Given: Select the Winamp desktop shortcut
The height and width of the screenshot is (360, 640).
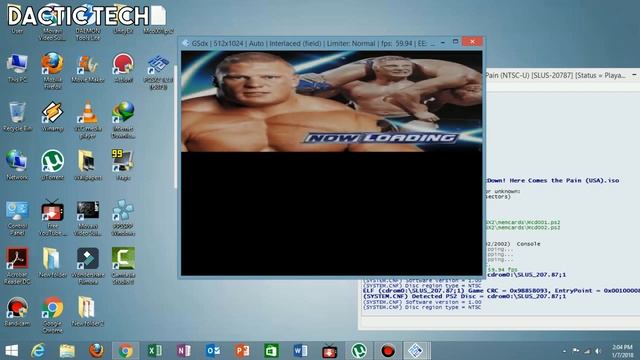Looking at the screenshot, I should pos(52,116).
